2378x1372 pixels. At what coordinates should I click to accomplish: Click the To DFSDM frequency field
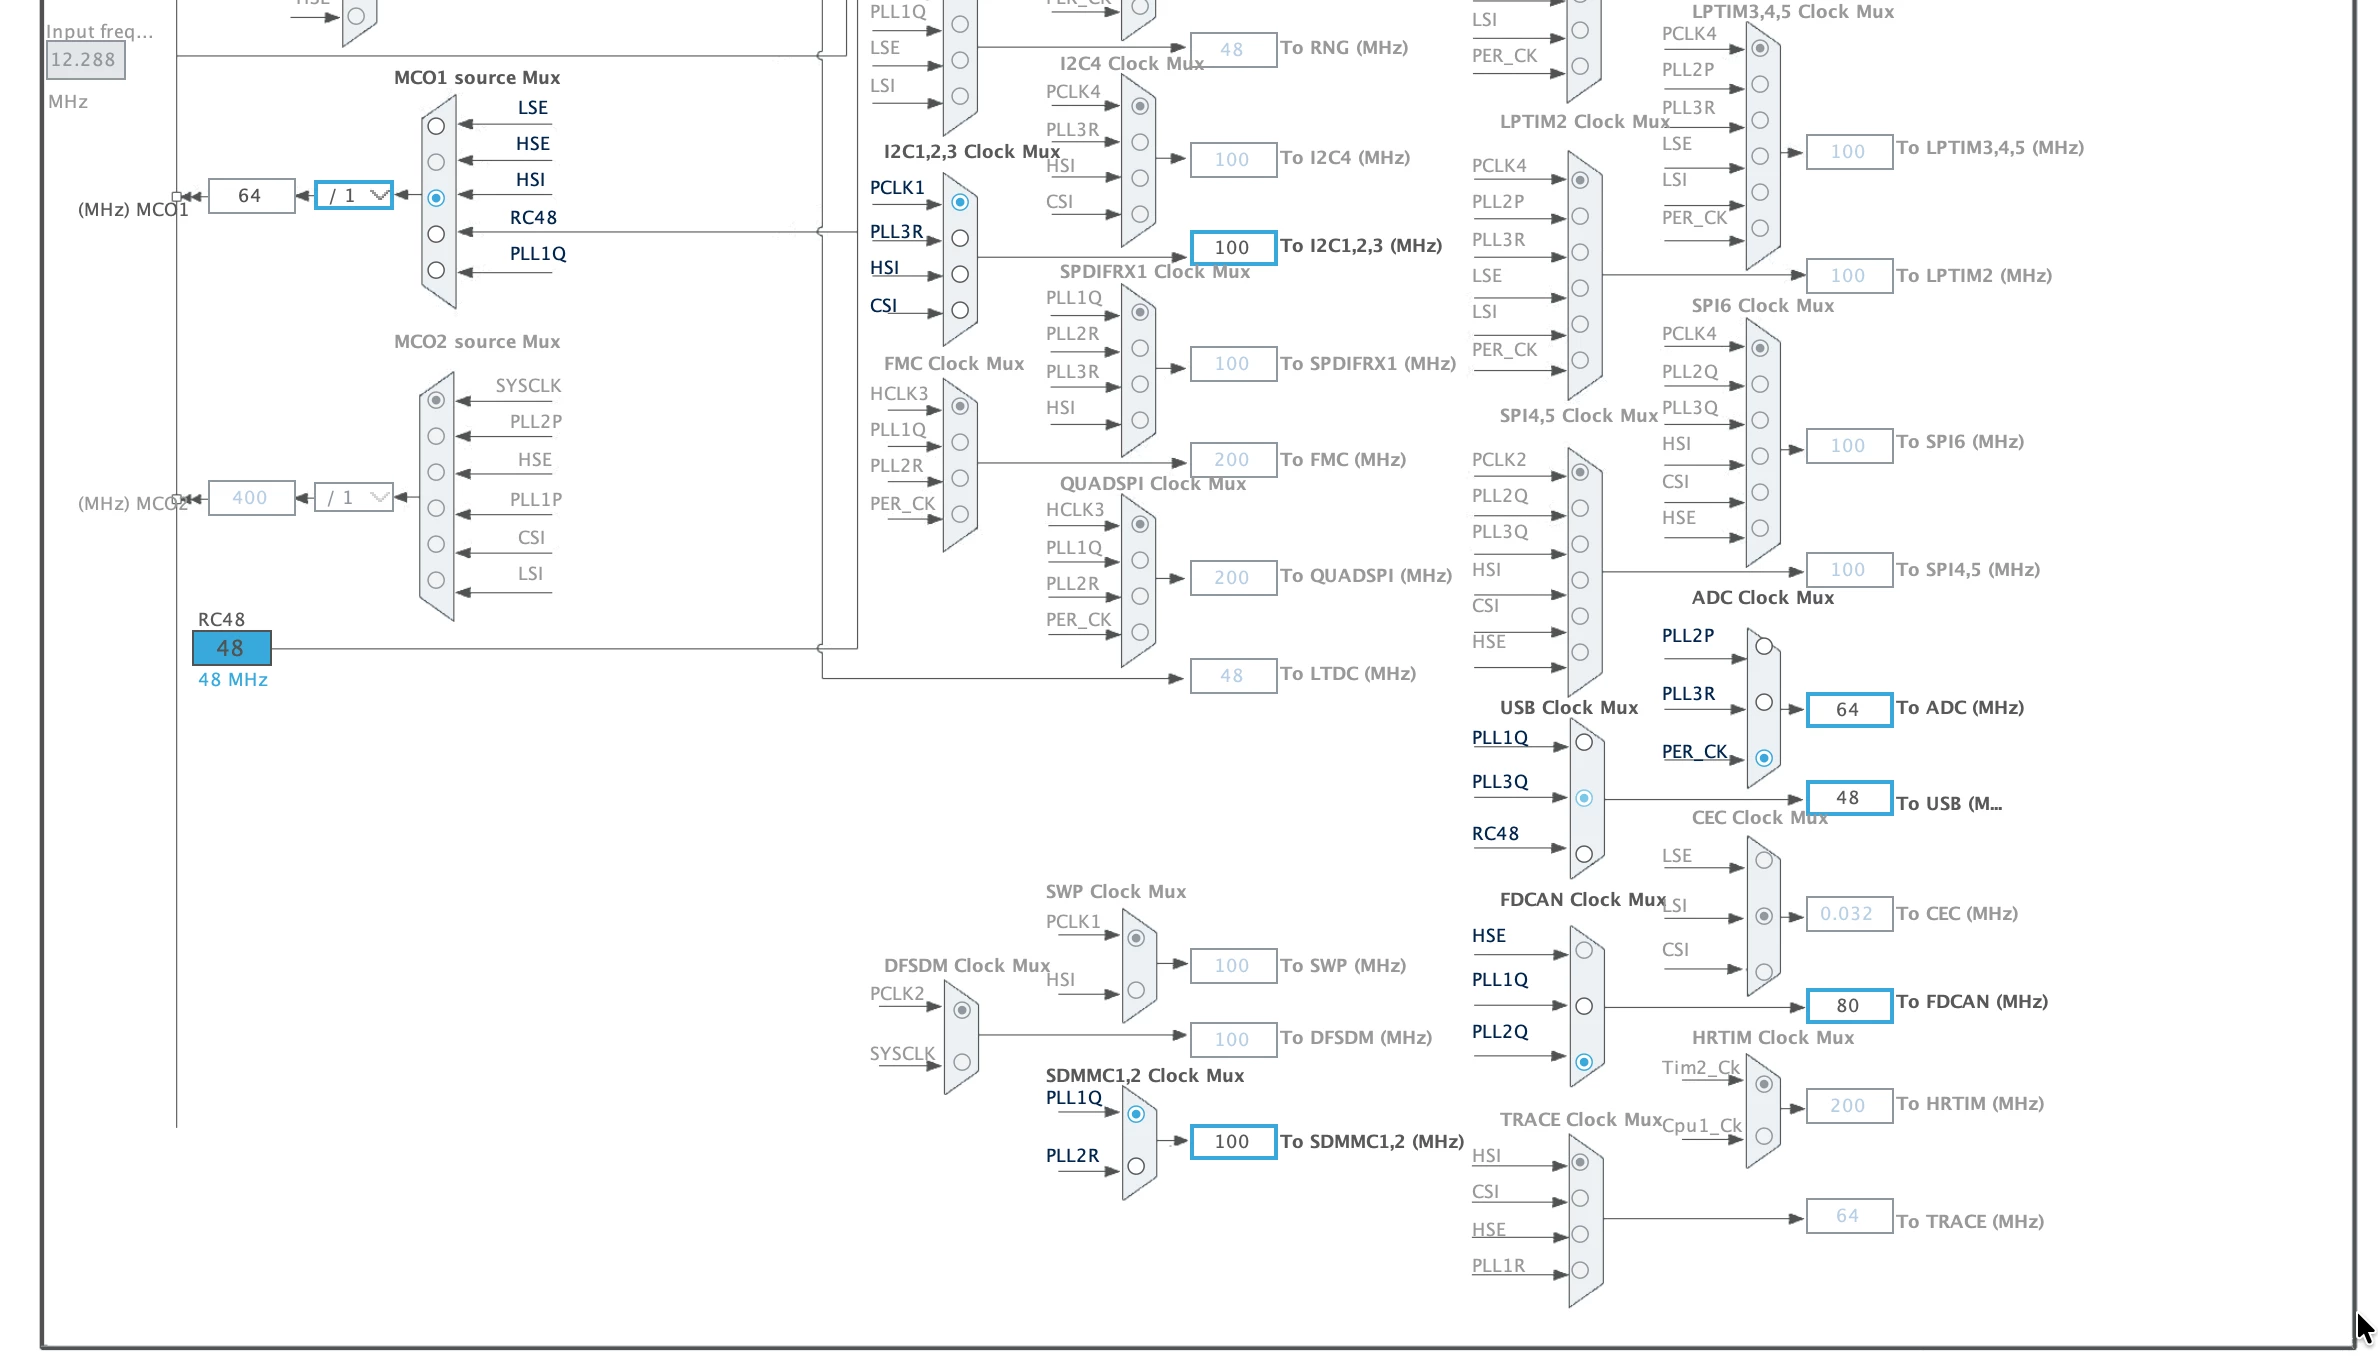pos(1233,1039)
